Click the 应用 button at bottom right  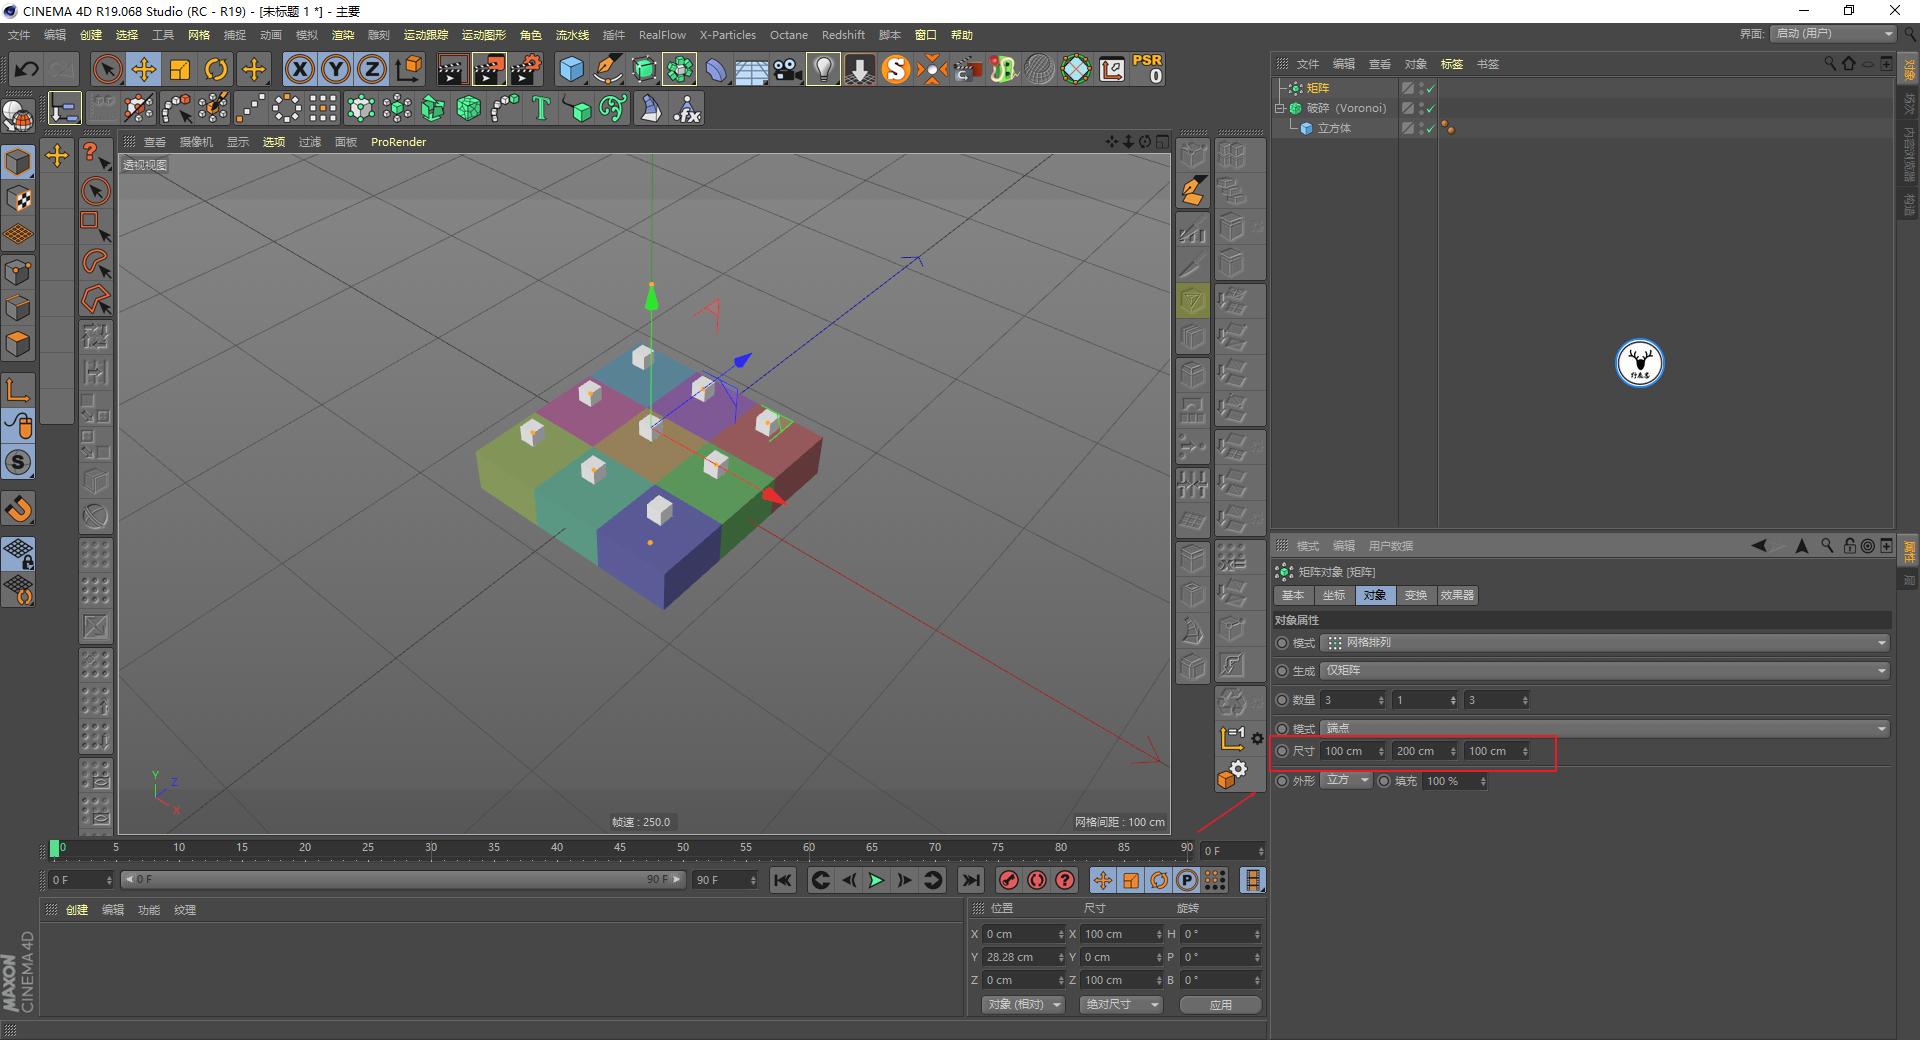pyautogui.click(x=1219, y=1004)
